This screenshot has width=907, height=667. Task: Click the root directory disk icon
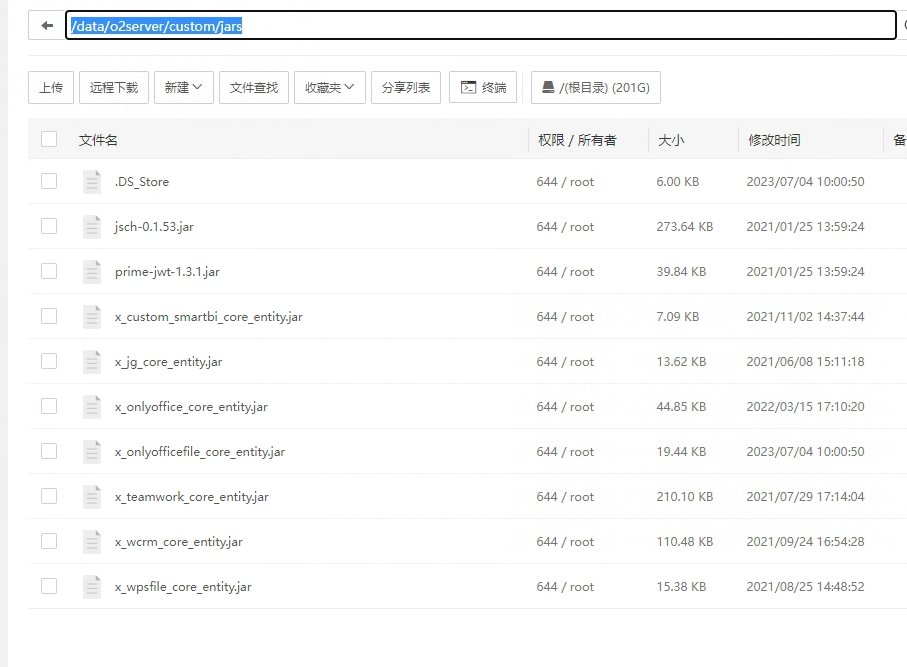tap(548, 88)
